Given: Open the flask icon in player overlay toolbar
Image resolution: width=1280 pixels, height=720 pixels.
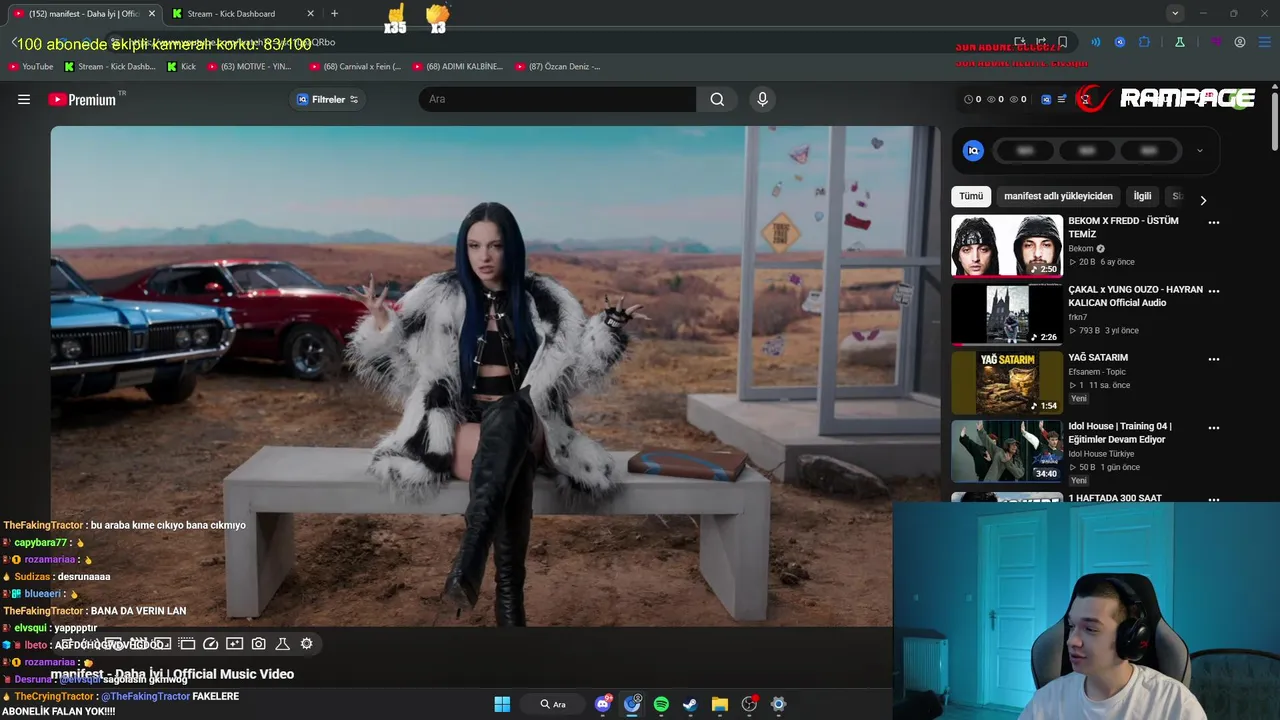Looking at the screenshot, I should tap(282, 644).
